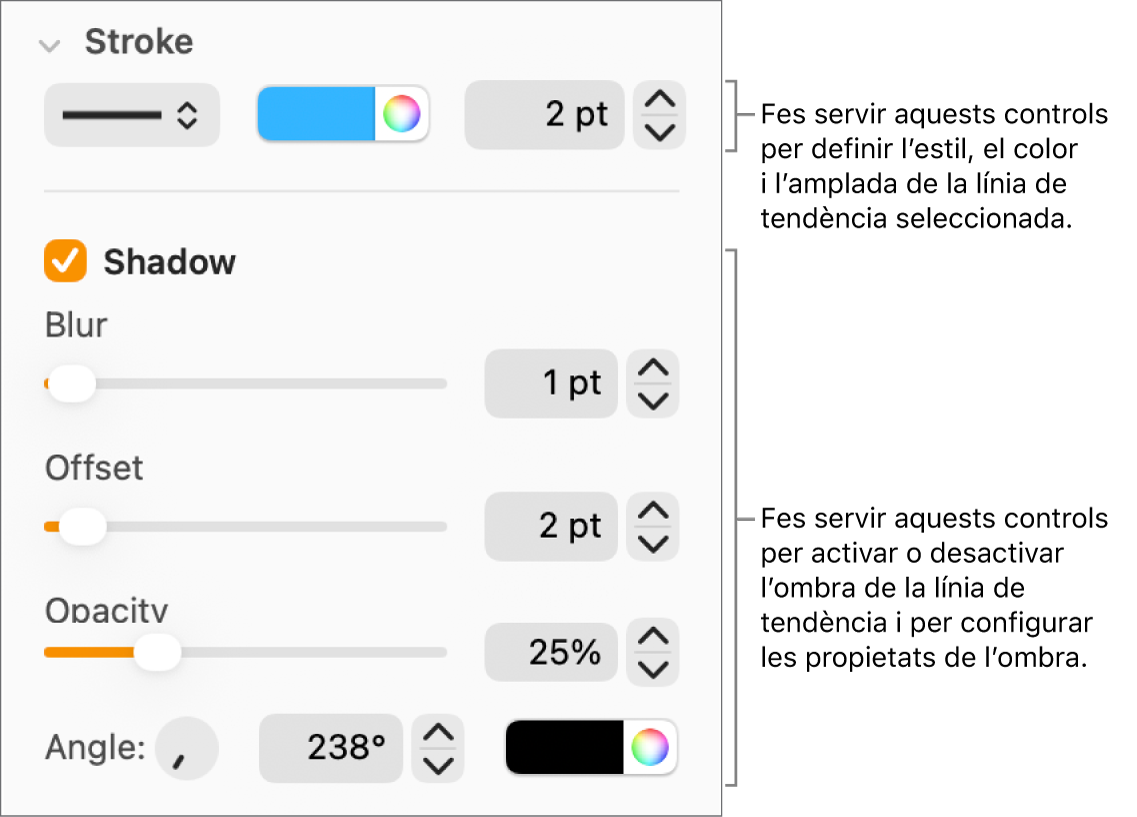Click the Opacity 25% value field

tap(551, 653)
